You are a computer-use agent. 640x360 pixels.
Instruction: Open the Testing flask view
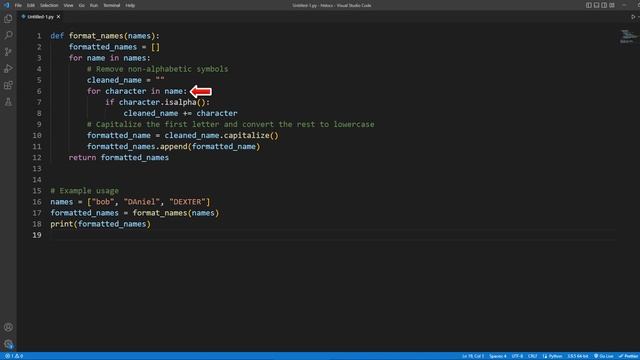click(8, 102)
